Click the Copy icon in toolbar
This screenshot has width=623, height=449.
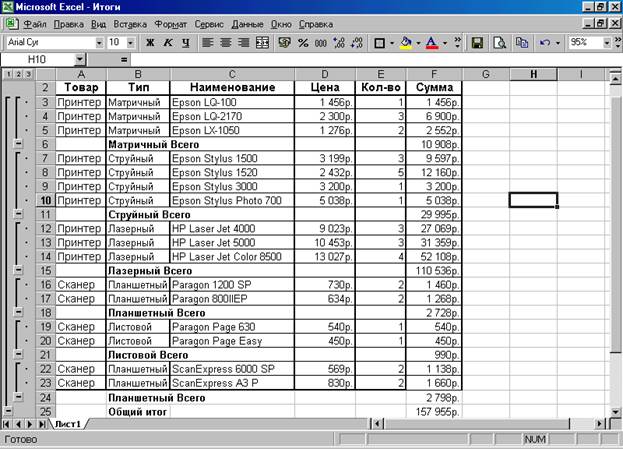pyautogui.click(x=521, y=43)
